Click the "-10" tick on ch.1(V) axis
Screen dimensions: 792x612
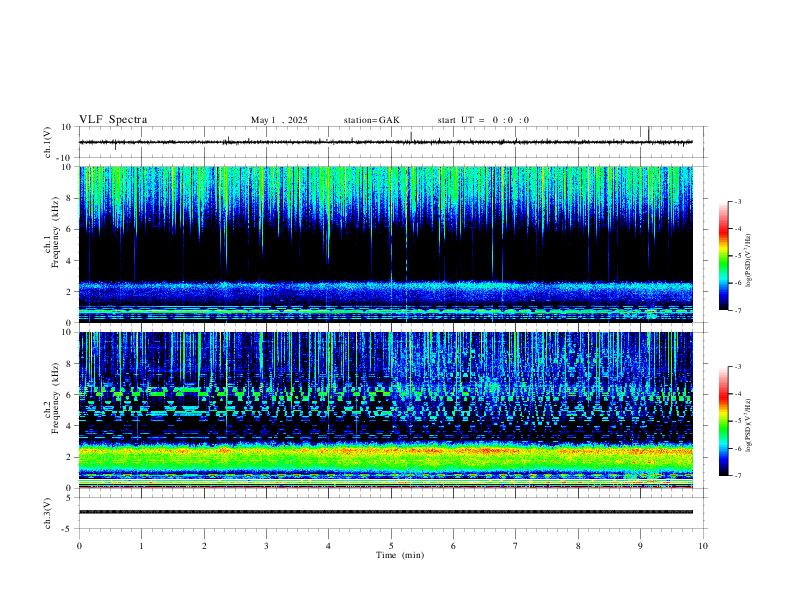click(65, 158)
